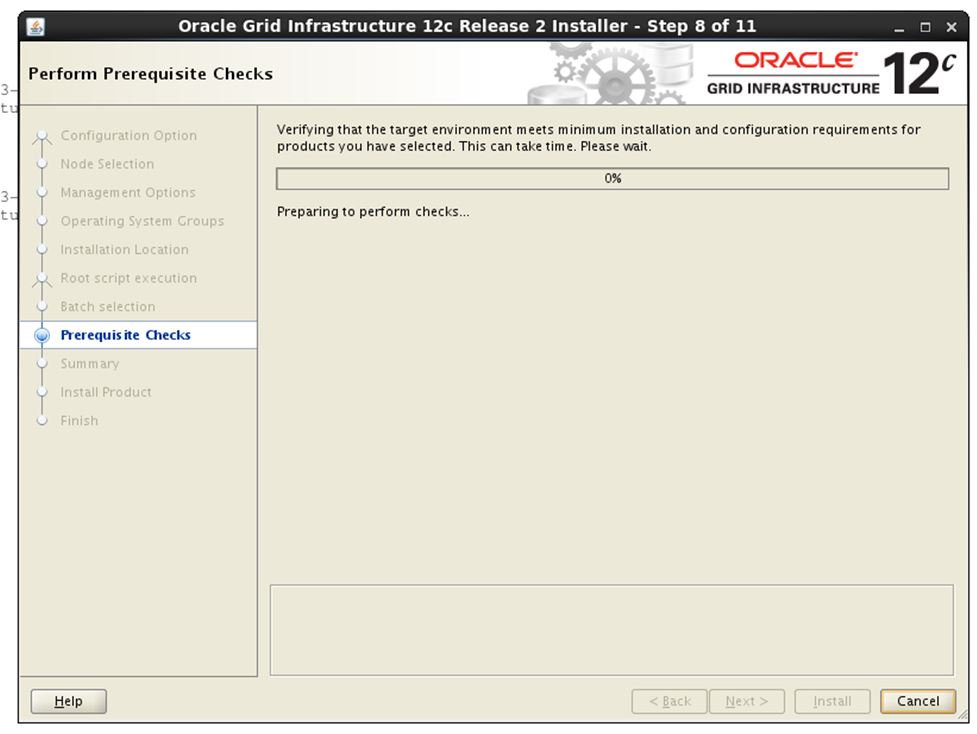The image size is (977, 734).
Task: Click the Oracle Grid Infrastructure 12c logo
Action: pos(829,73)
